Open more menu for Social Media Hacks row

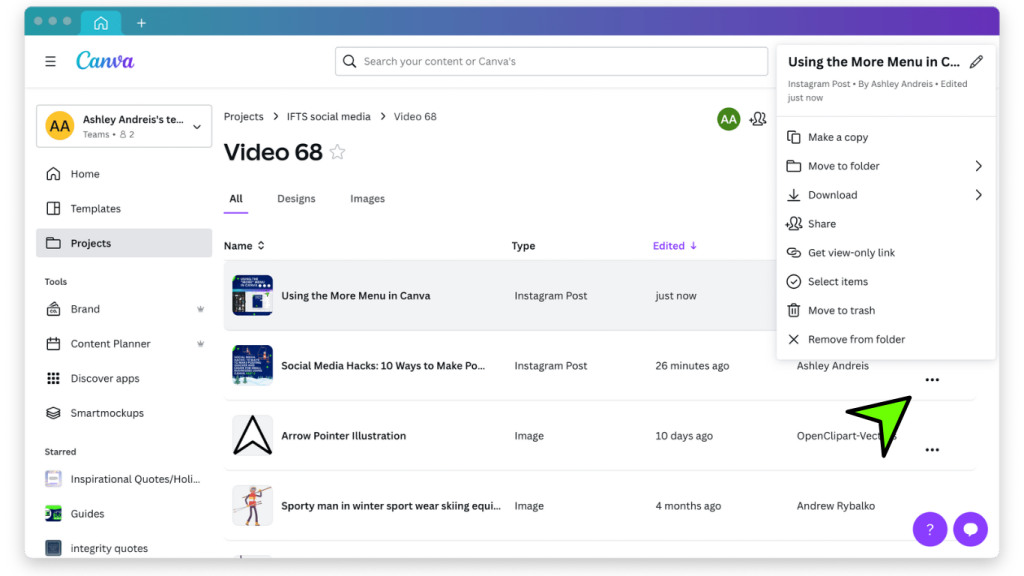(932, 379)
